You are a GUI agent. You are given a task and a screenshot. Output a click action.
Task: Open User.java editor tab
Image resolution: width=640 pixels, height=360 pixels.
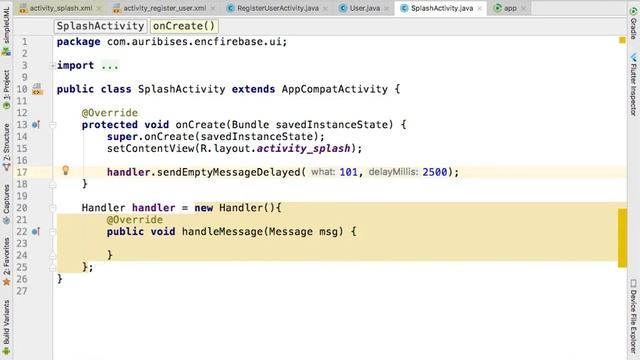[364, 8]
